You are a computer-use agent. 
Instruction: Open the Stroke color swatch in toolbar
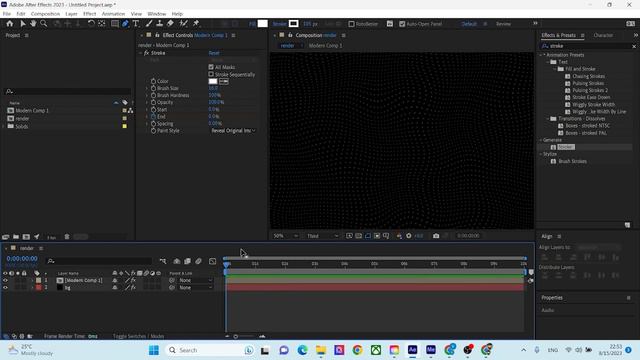[x=293, y=24]
